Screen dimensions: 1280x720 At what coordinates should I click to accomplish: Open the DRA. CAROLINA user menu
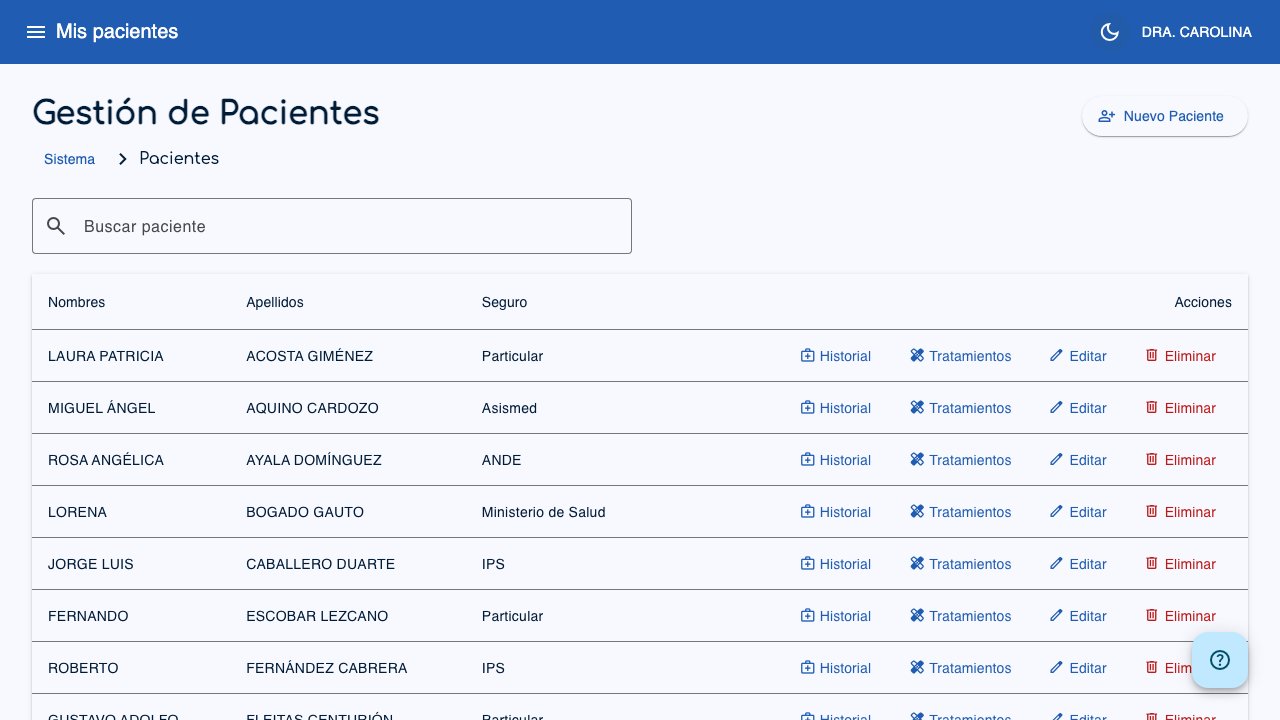pos(1196,32)
